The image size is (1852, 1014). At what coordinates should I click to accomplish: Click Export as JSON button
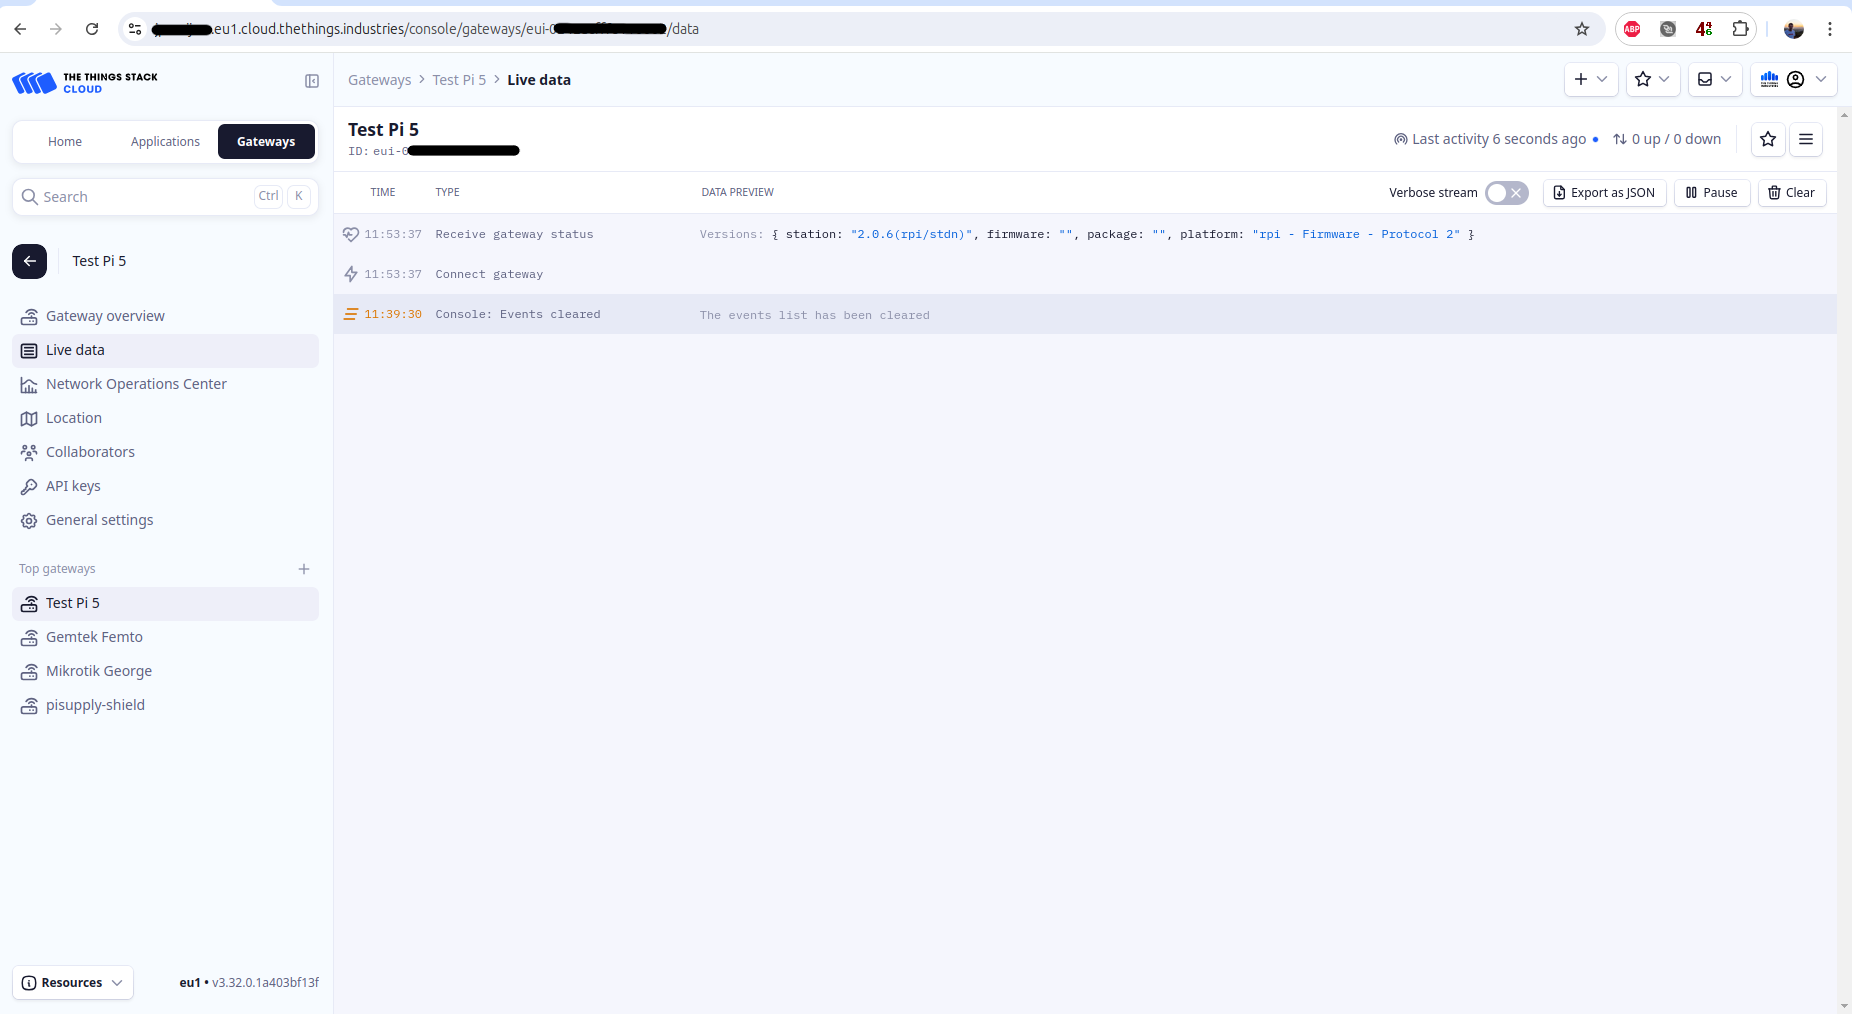click(1604, 193)
